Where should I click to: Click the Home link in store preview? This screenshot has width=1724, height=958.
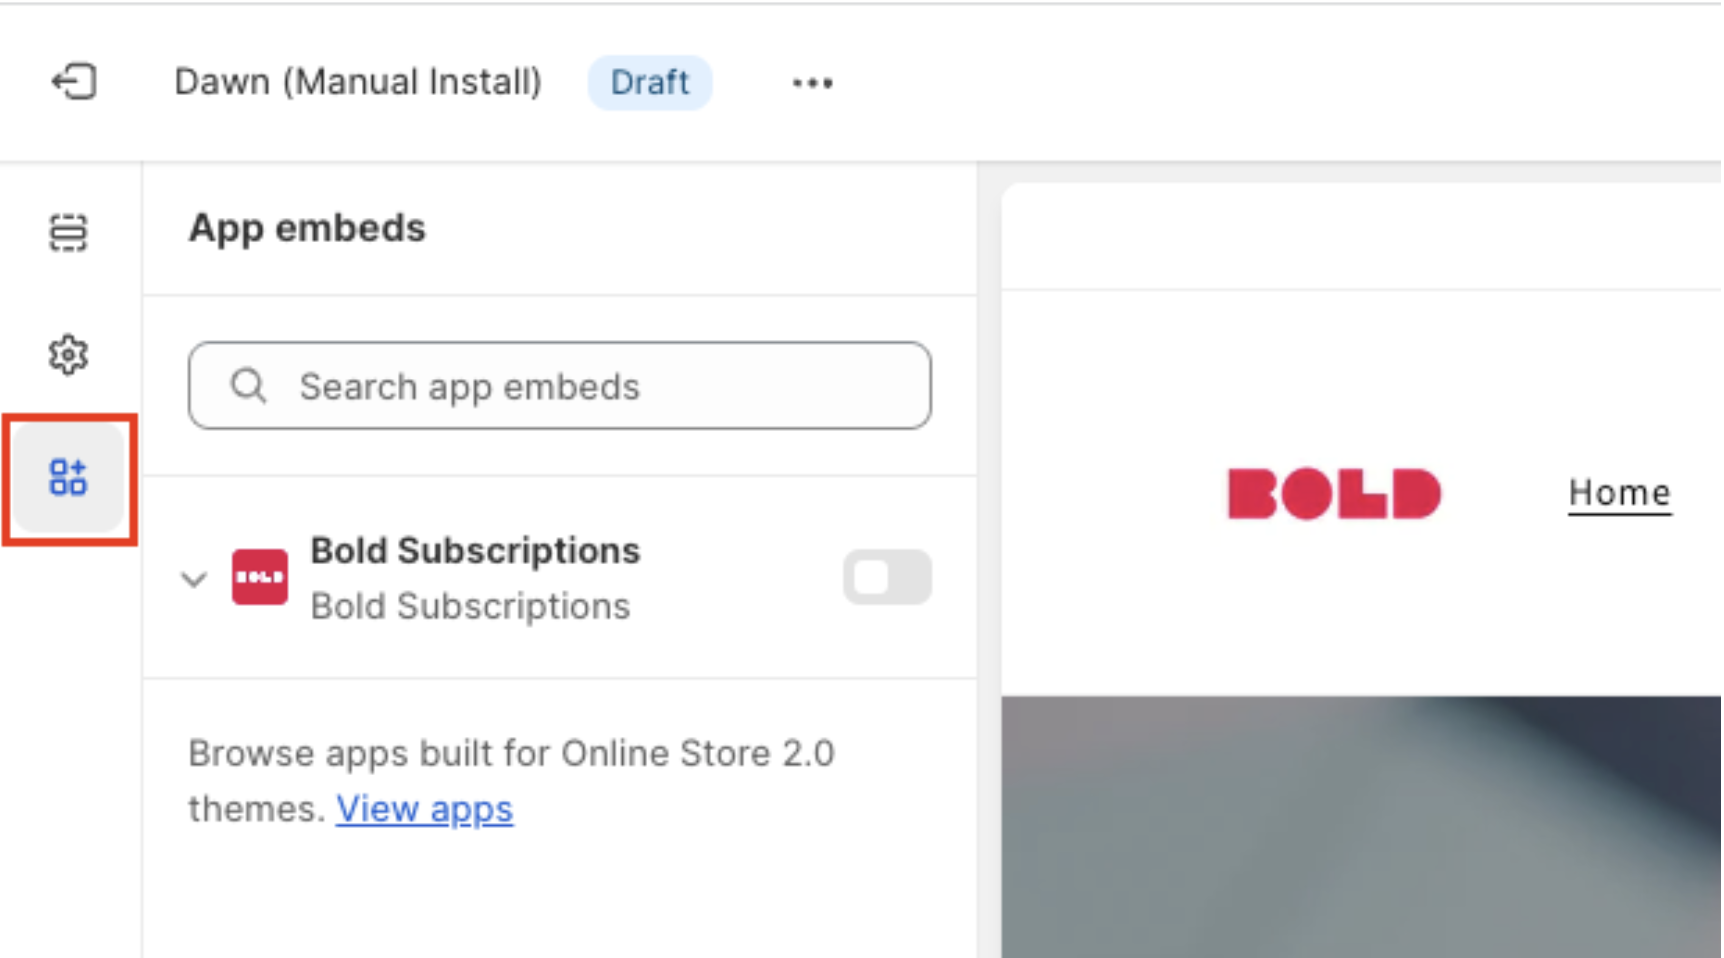point(1620,493)
